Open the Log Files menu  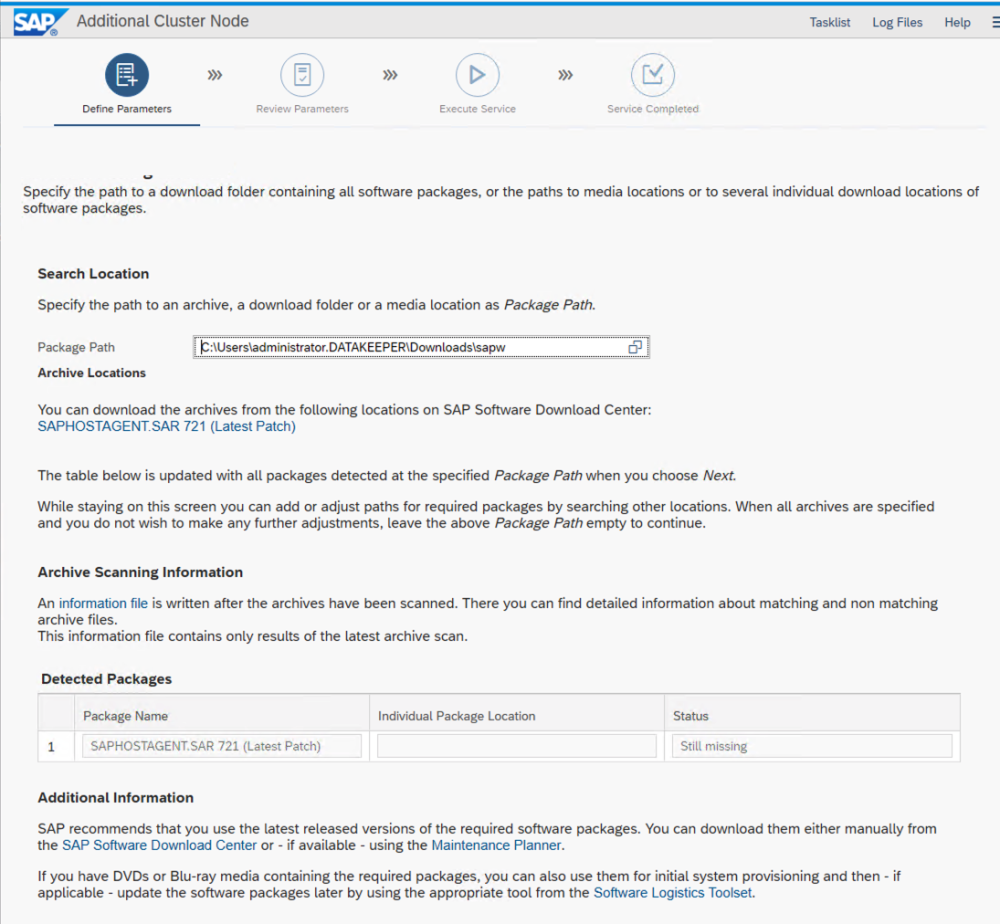pyautogui.click(x=897, y=22)
